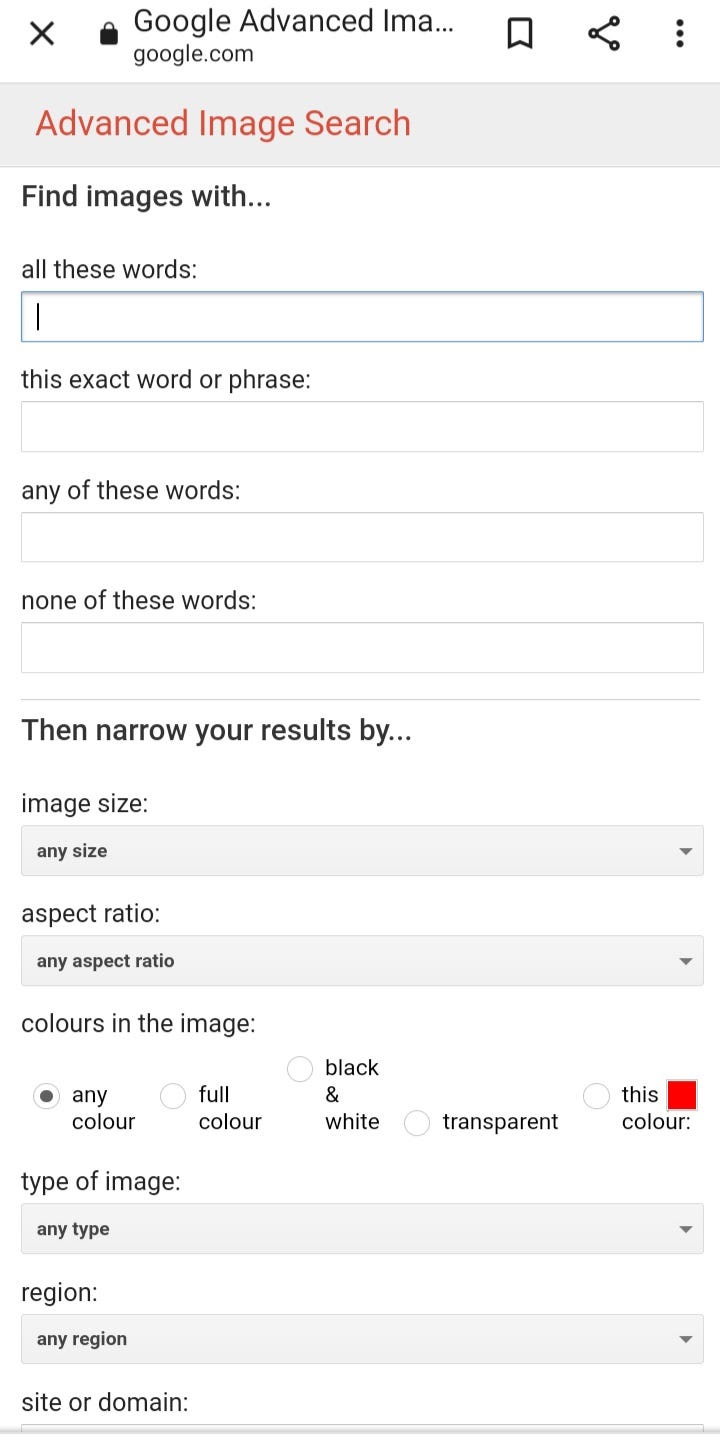Tap the padlock site security icon

pyautogui.click(x=109, y=34)
